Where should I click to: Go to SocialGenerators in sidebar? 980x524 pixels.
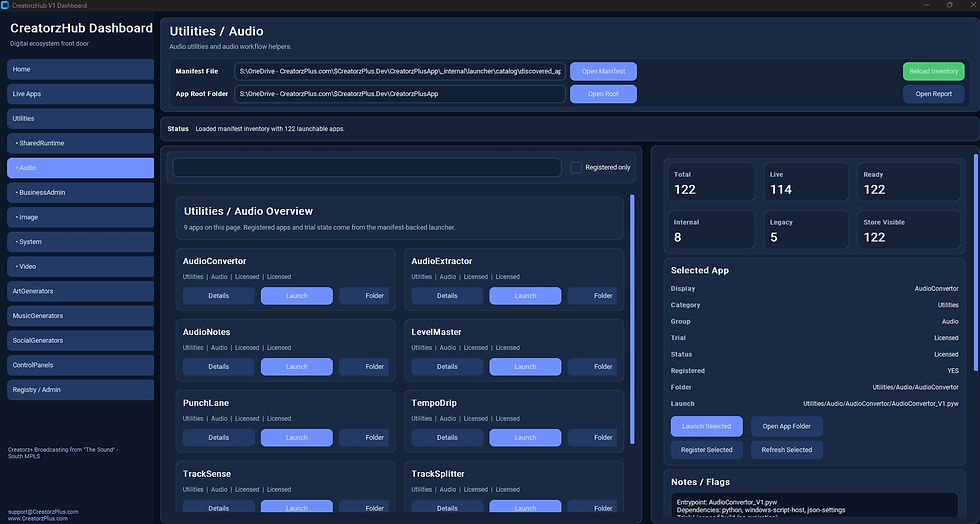[x=81, y=340]
